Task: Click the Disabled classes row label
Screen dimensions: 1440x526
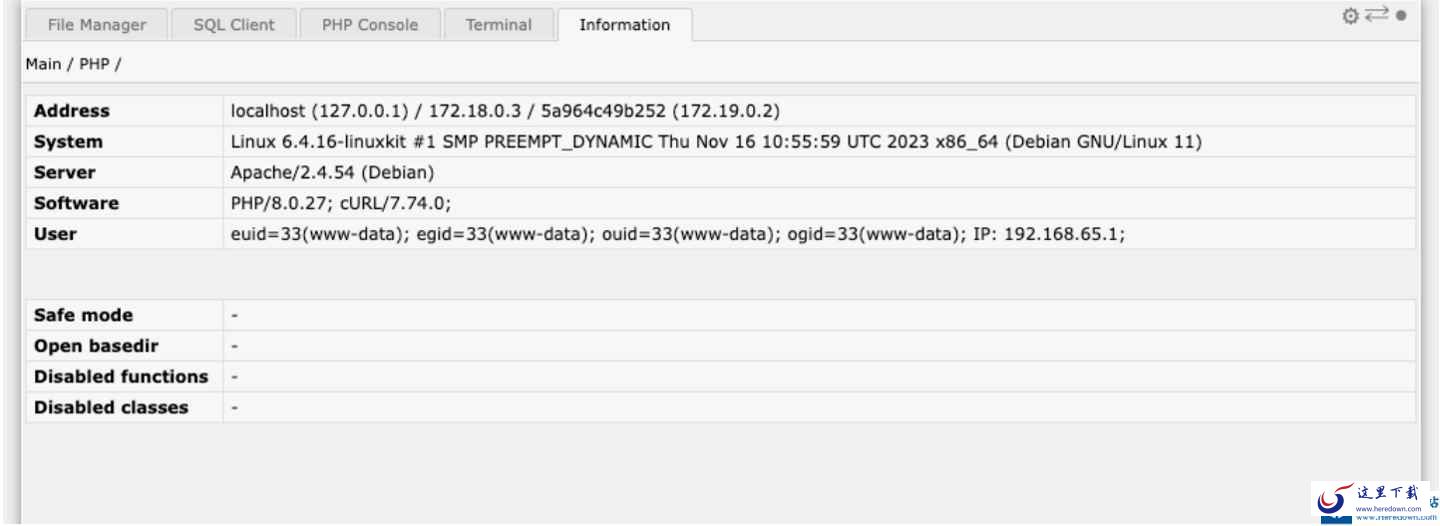Action: (x=111, y=408)
